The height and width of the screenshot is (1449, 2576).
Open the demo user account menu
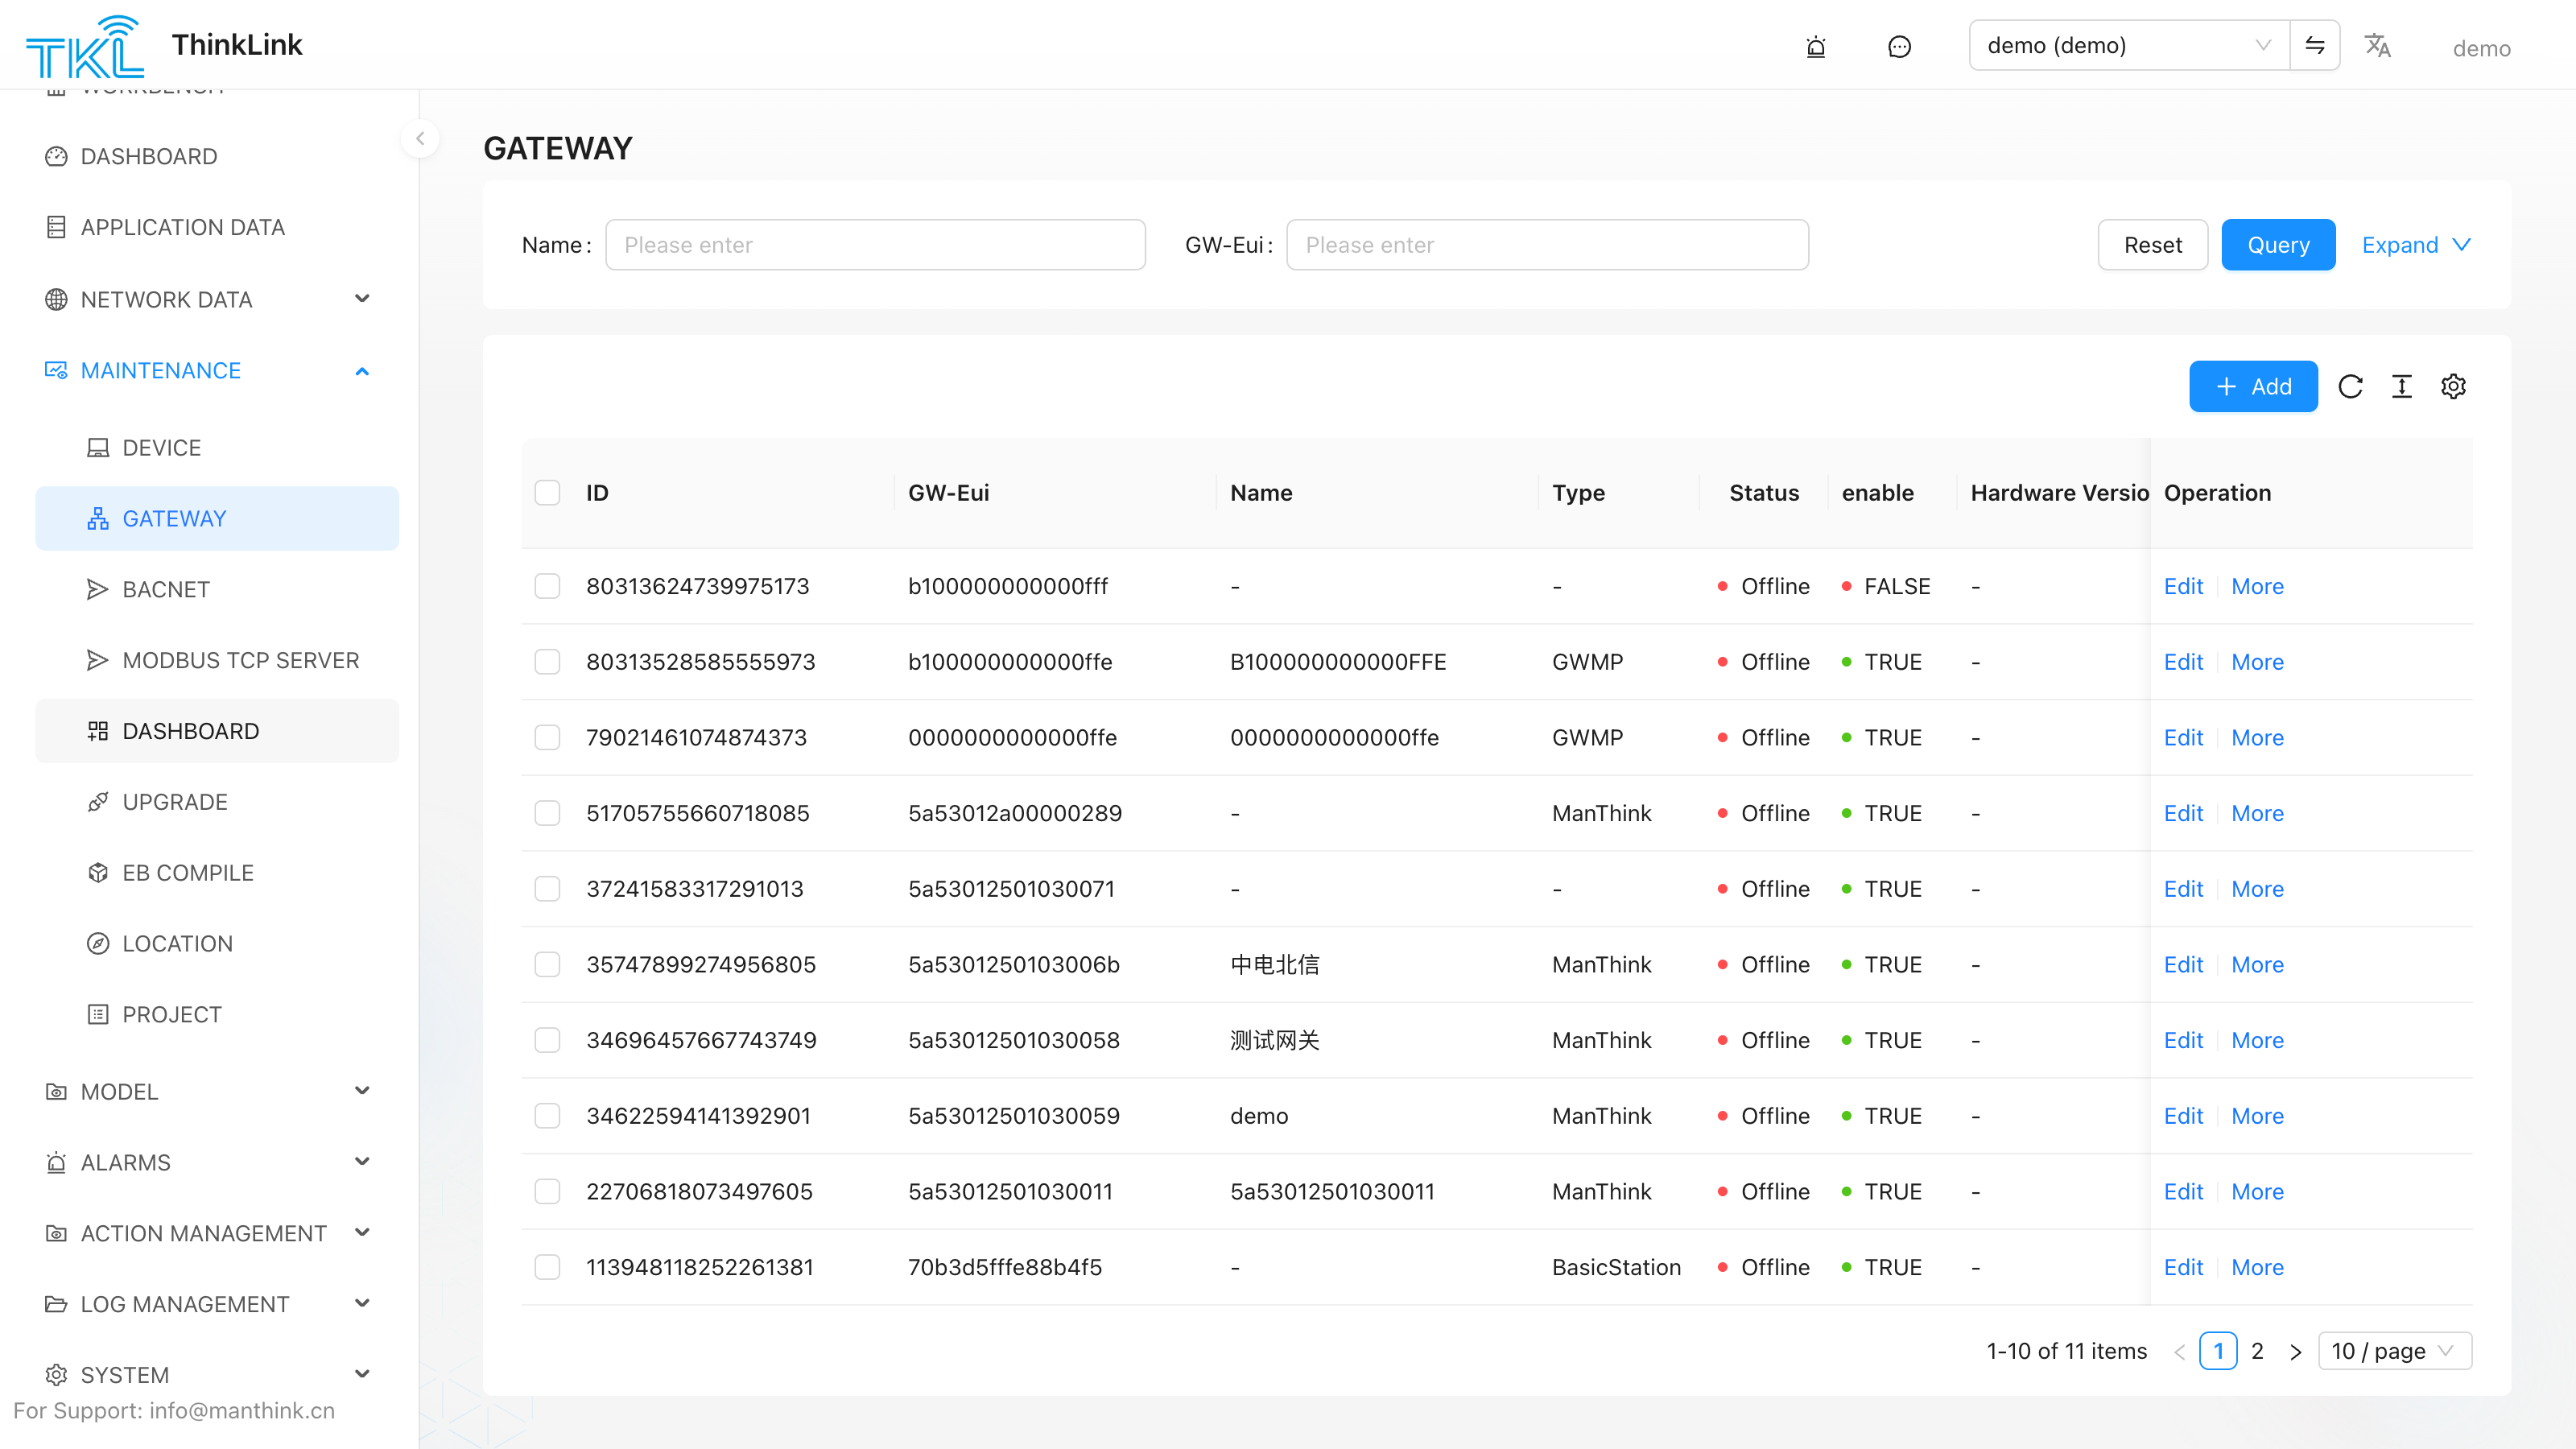point(2481,48)
